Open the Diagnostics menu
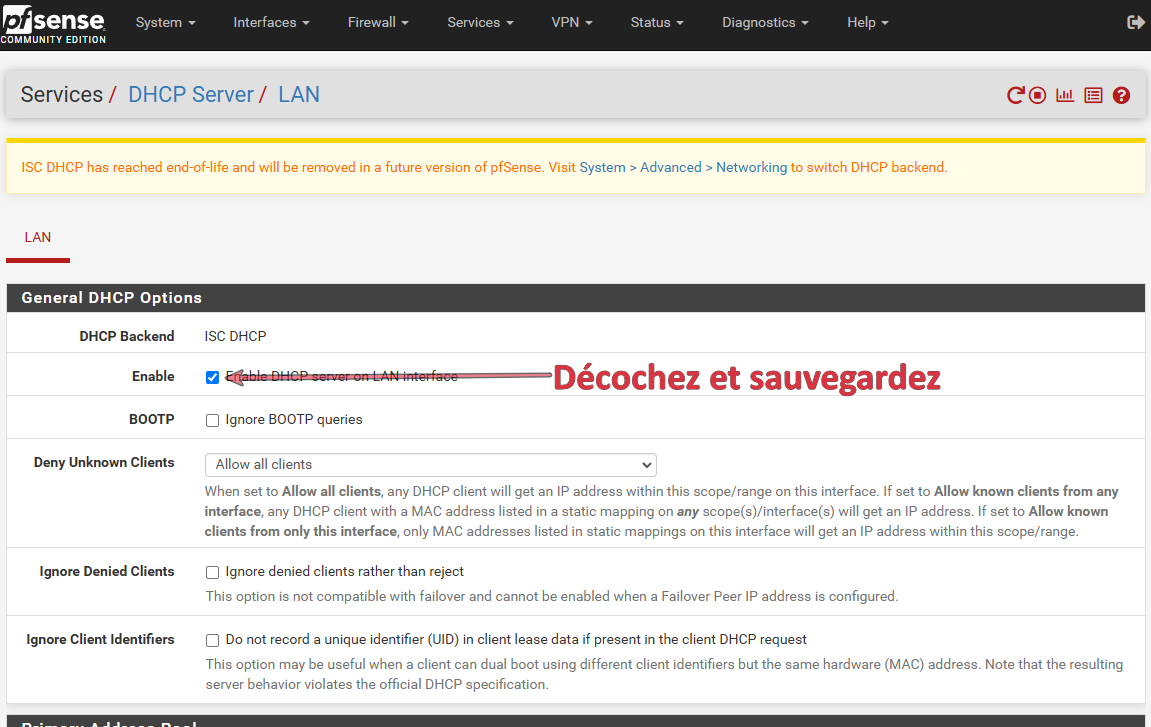This screenshot has height=727, width=1151. point(765,22)
